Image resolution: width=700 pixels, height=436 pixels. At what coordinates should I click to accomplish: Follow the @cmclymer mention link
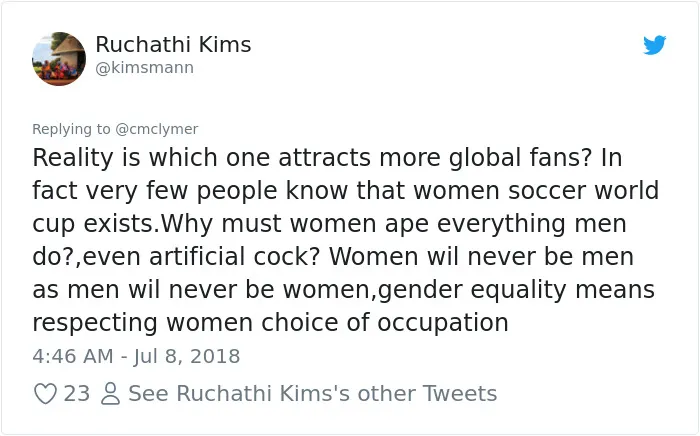pos(157,129)
